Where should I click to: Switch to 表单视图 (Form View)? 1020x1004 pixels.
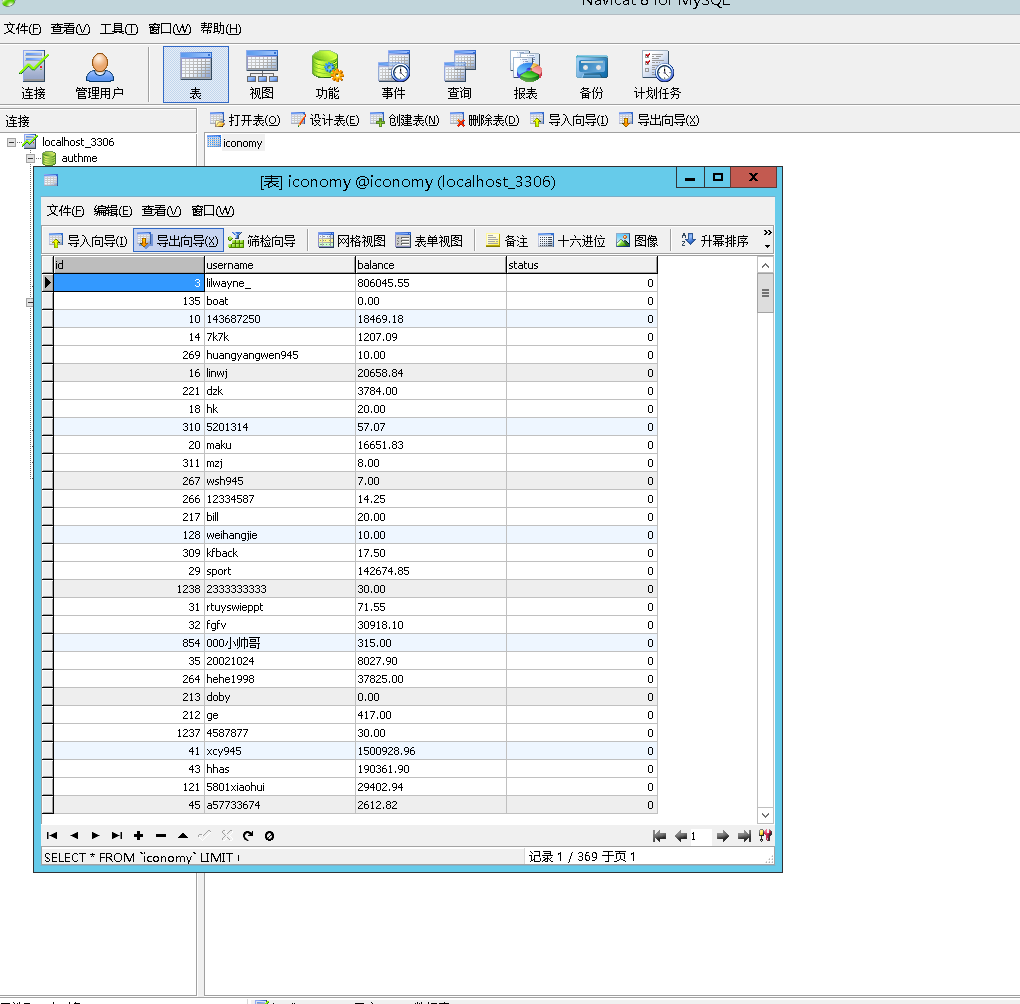429,241
